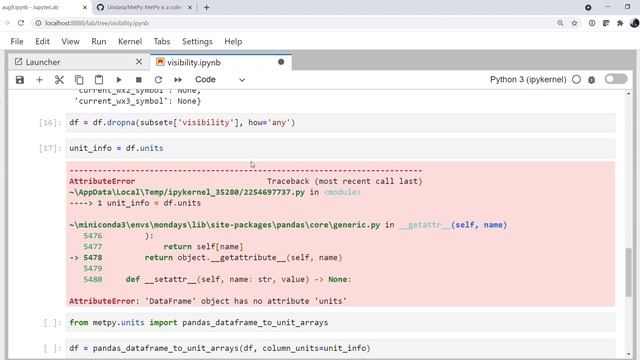Restart the kernel with the circular arrow icon

(x=158, y=80)
